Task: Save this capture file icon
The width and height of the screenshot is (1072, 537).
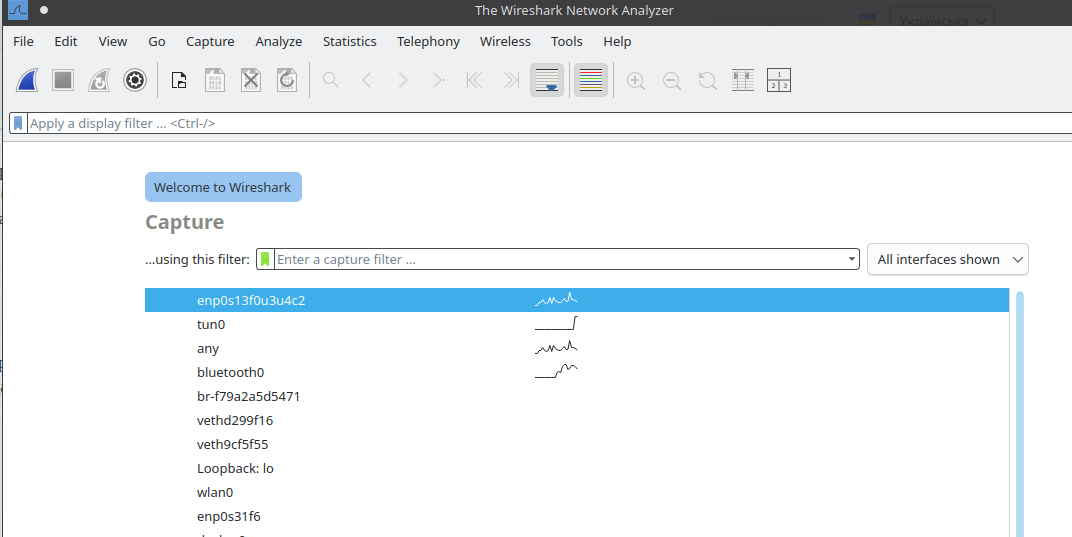Action: pyautogui.click(x=215, y=81)
